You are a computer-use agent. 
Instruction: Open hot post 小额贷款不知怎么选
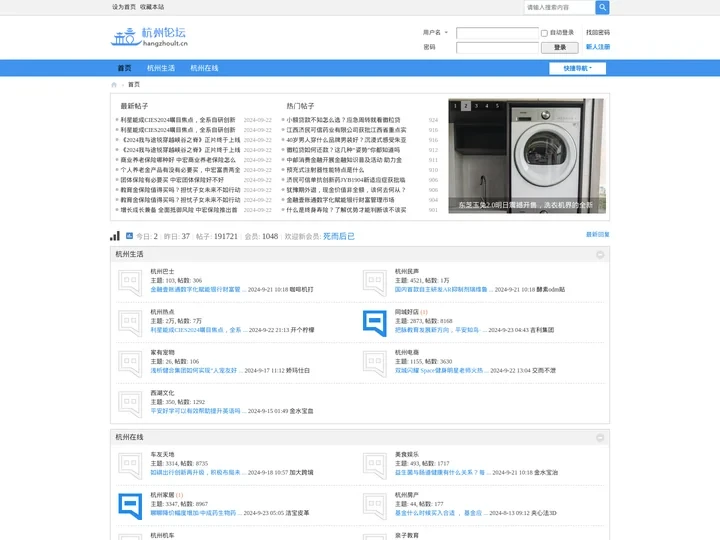(343, 120)
